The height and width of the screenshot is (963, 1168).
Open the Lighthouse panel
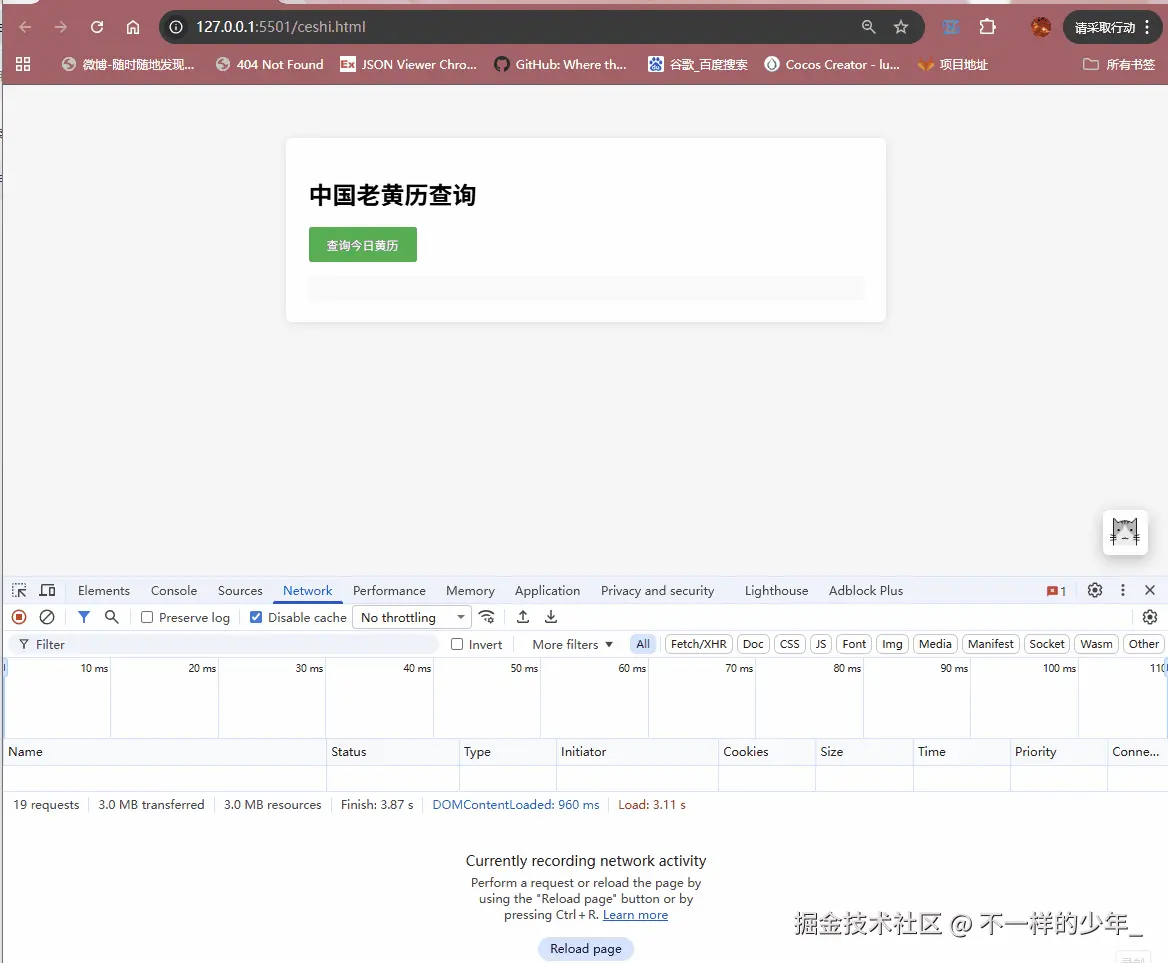[776, 590]
